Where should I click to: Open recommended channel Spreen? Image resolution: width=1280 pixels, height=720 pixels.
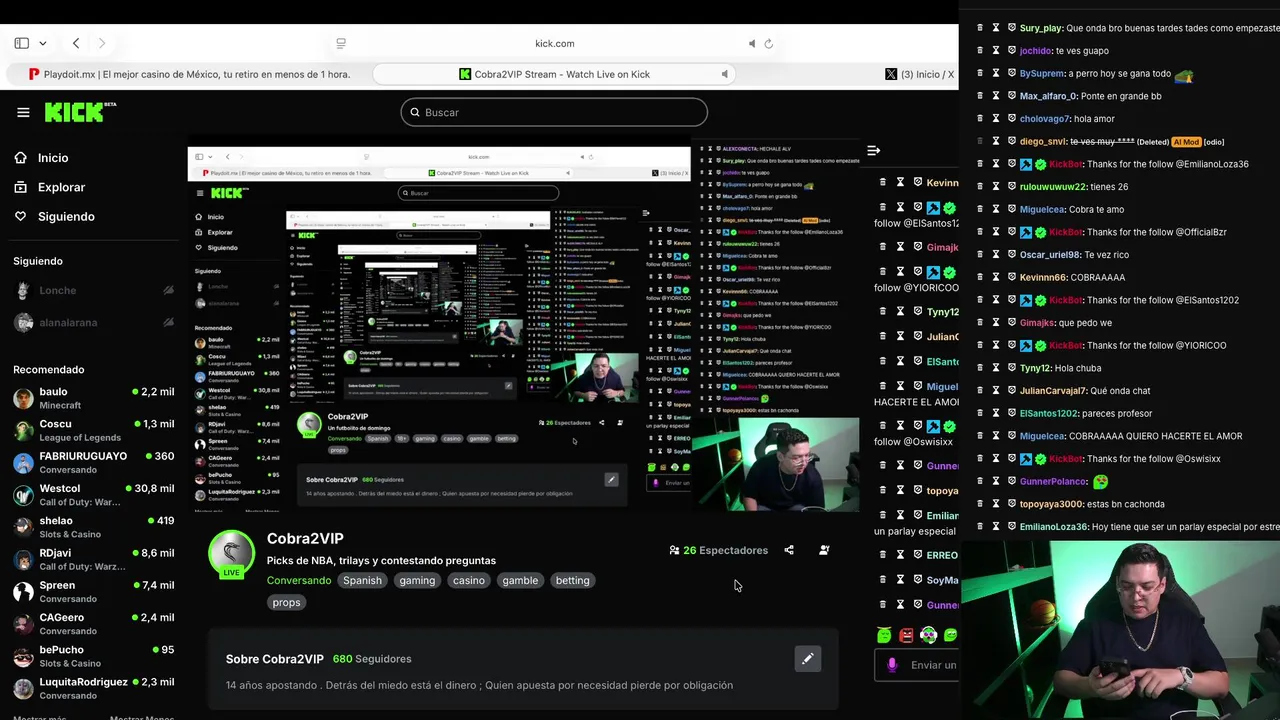(x=93, y=591)
